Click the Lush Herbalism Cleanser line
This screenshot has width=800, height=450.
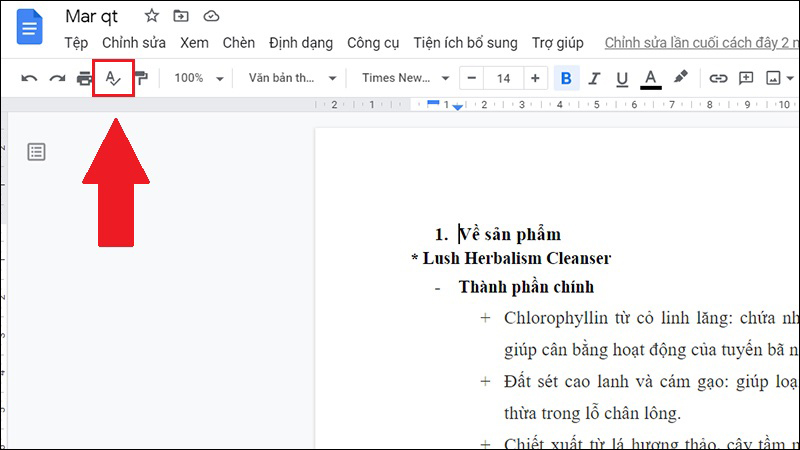point(511,258)
